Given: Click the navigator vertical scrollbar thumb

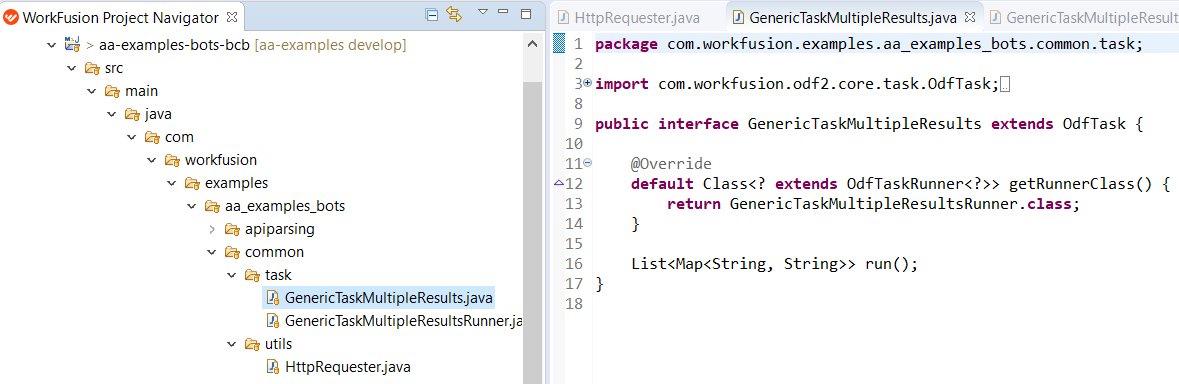Looking at the screenshot, I should (533, 233).
